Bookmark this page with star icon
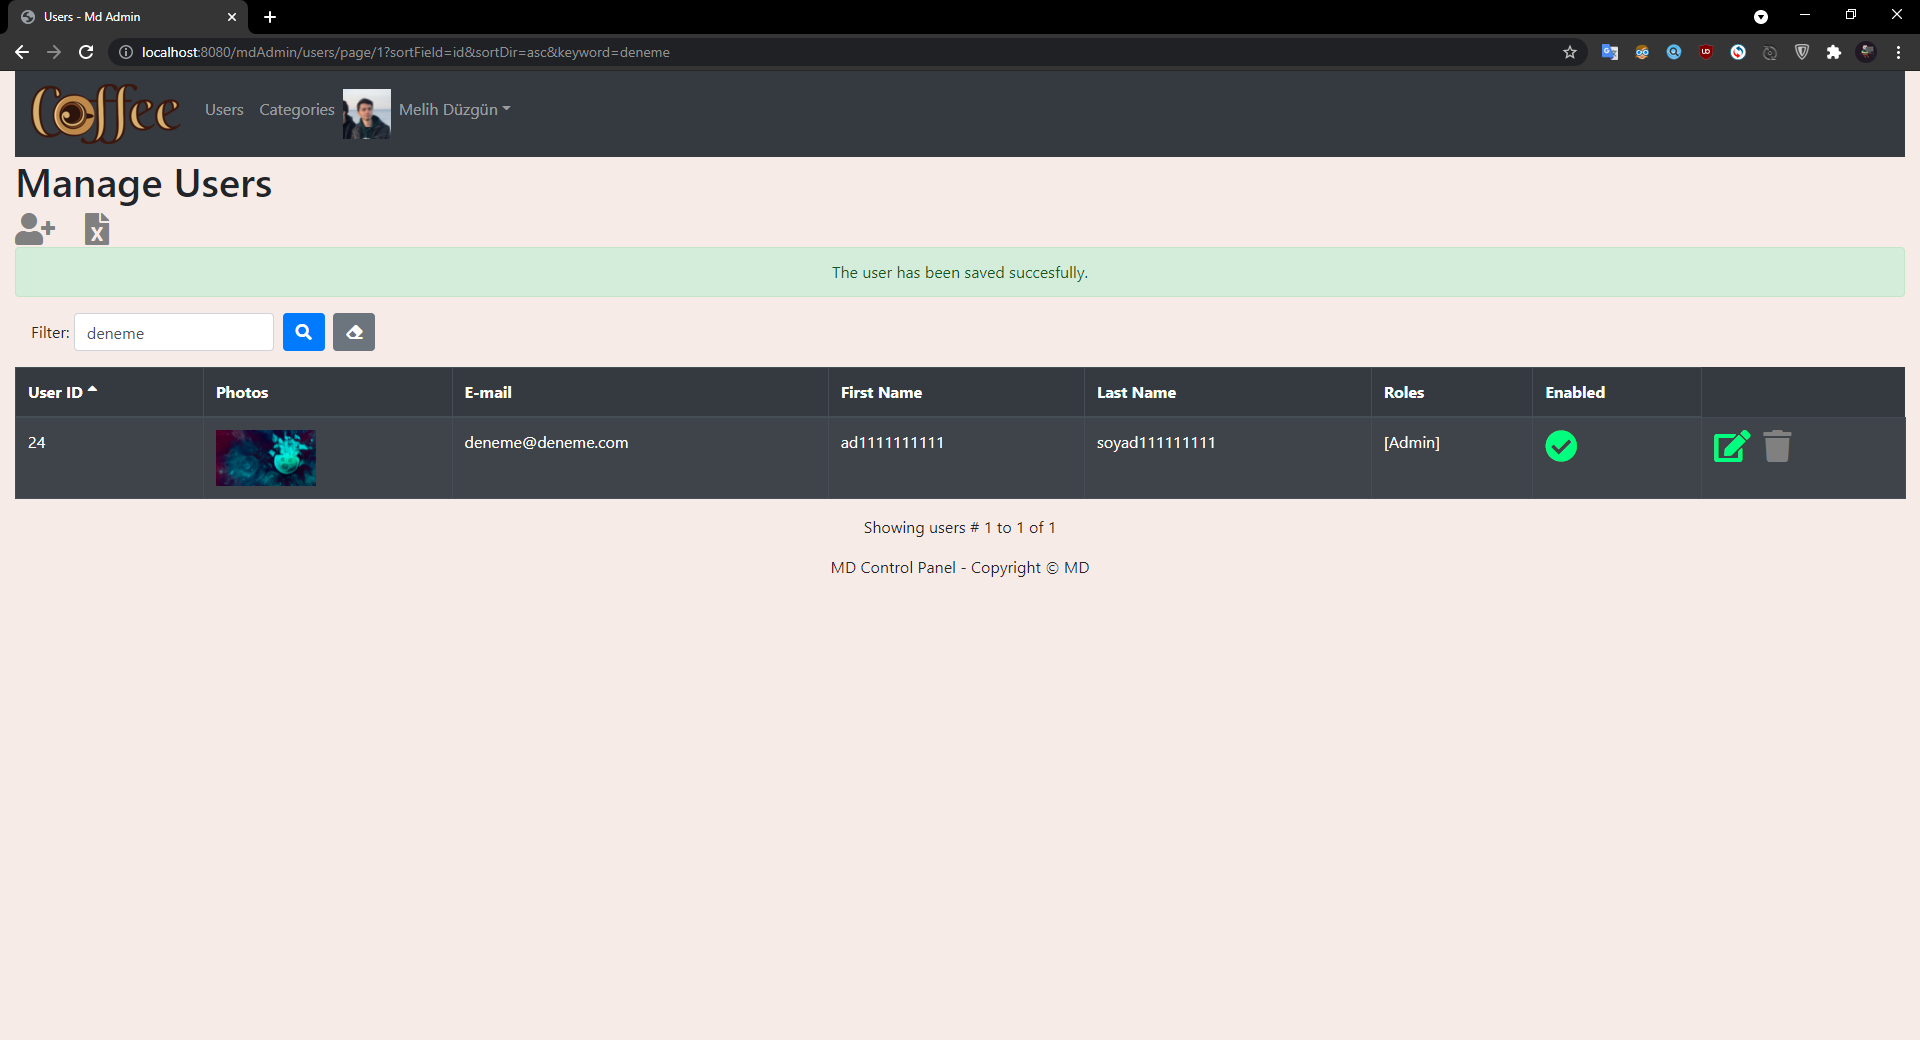 (x=1570, y=52)
